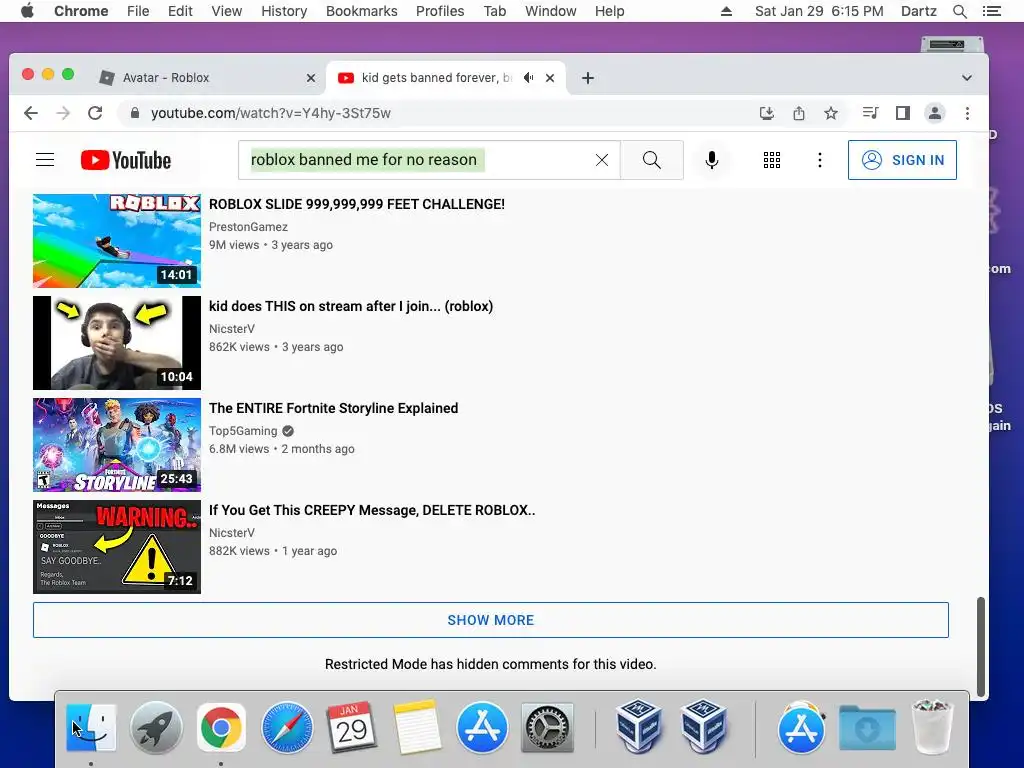View site info via lock icon
Image resolution: width=1024 pixels, height=768 pixels.
point(135,113)
